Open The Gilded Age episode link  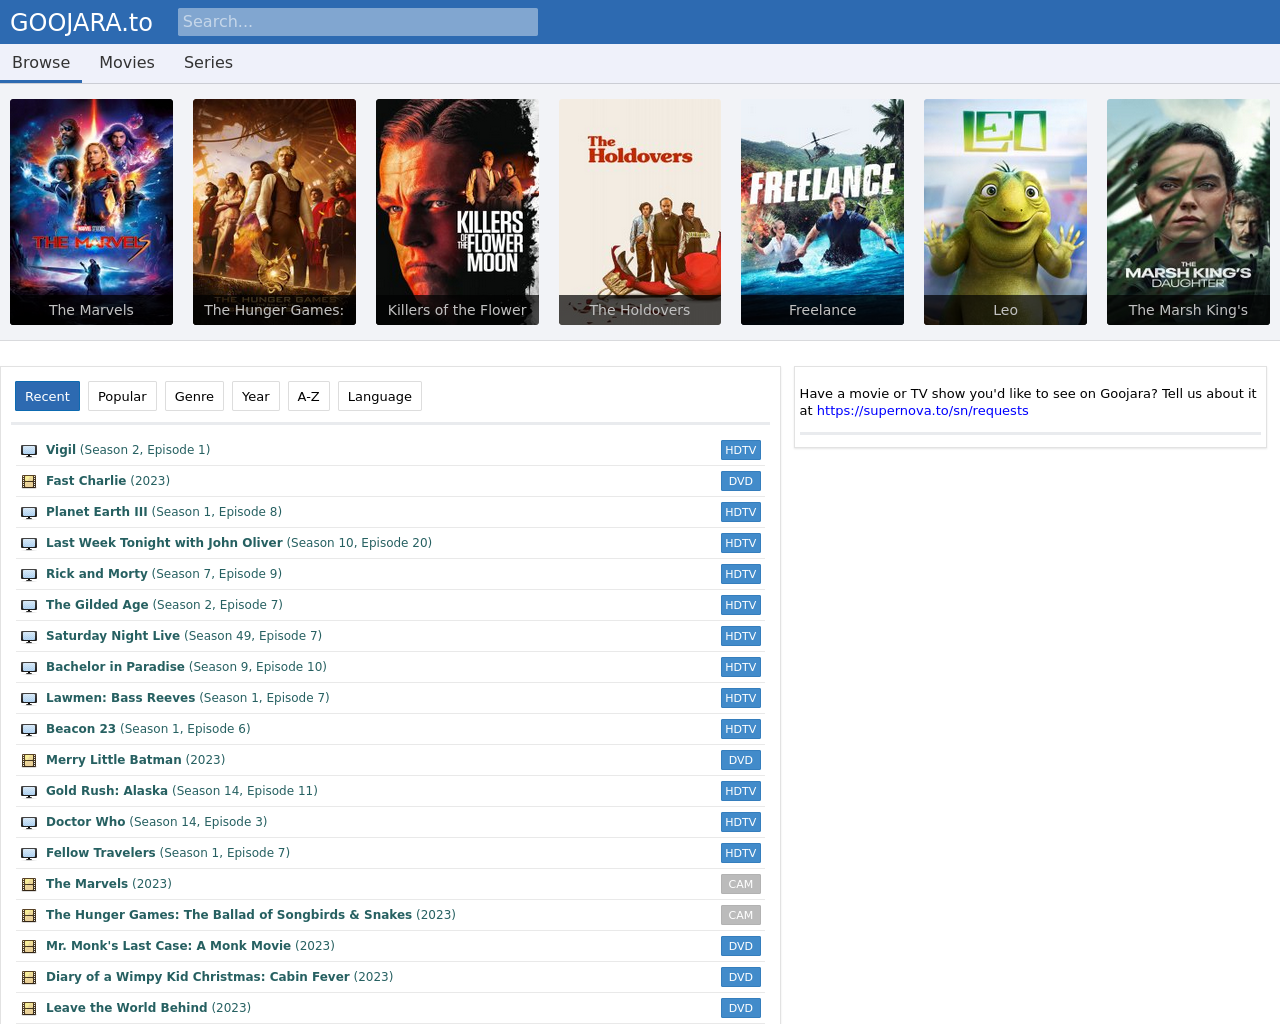(x=164, y=605)
